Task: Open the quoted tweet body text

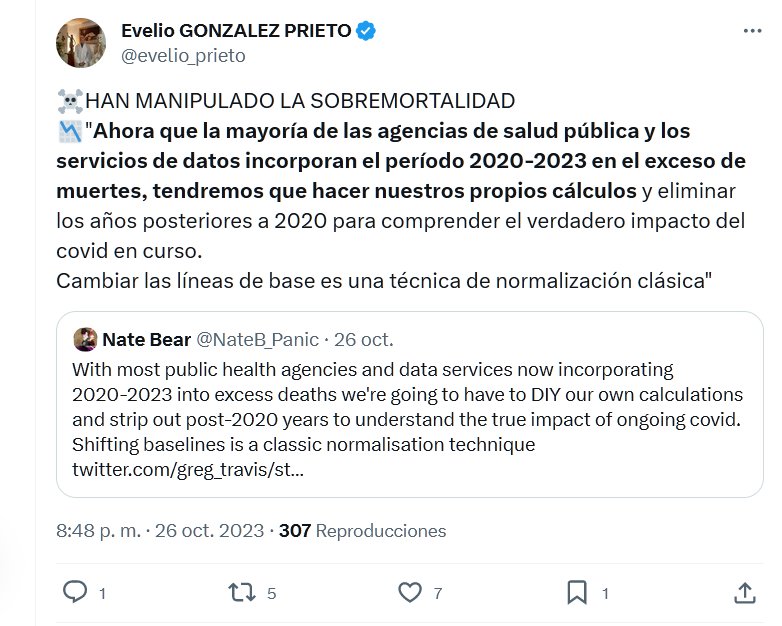Action: (400, 407)
